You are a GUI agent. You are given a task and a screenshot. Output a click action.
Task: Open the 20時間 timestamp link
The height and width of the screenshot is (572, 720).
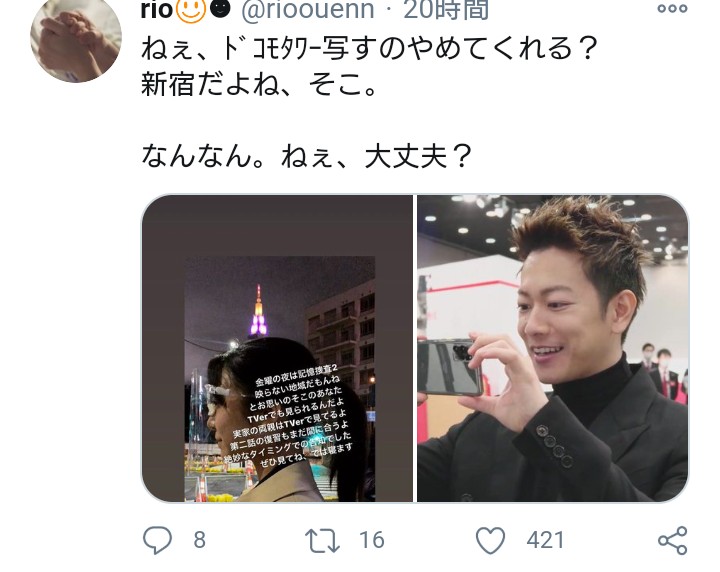tap(446, 10)
